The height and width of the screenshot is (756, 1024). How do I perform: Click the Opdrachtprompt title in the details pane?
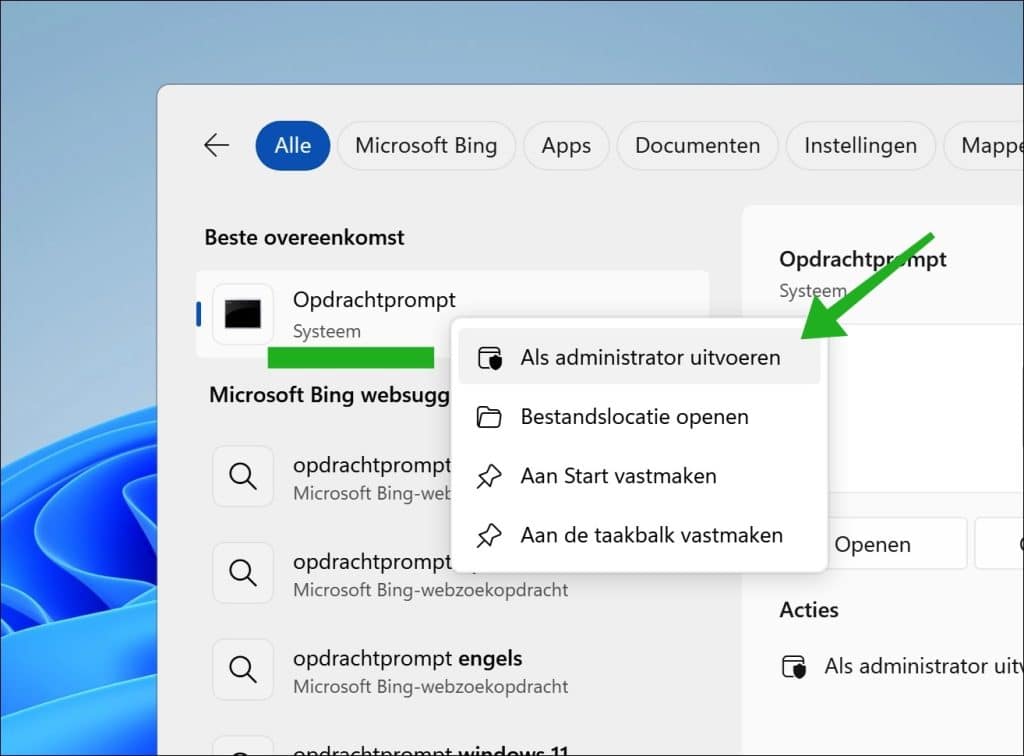(862, 259)
